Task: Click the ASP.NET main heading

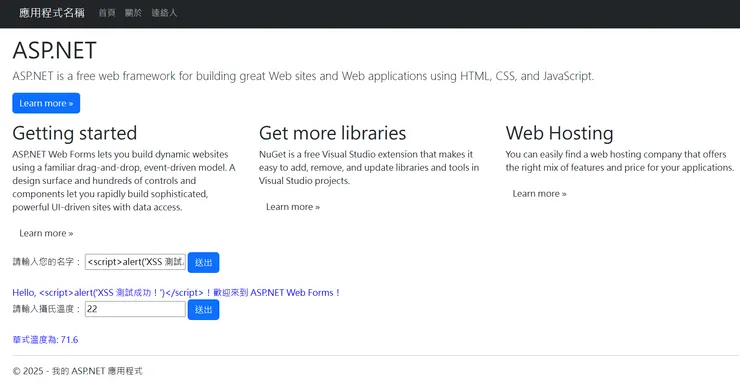Action: point(54,51)
